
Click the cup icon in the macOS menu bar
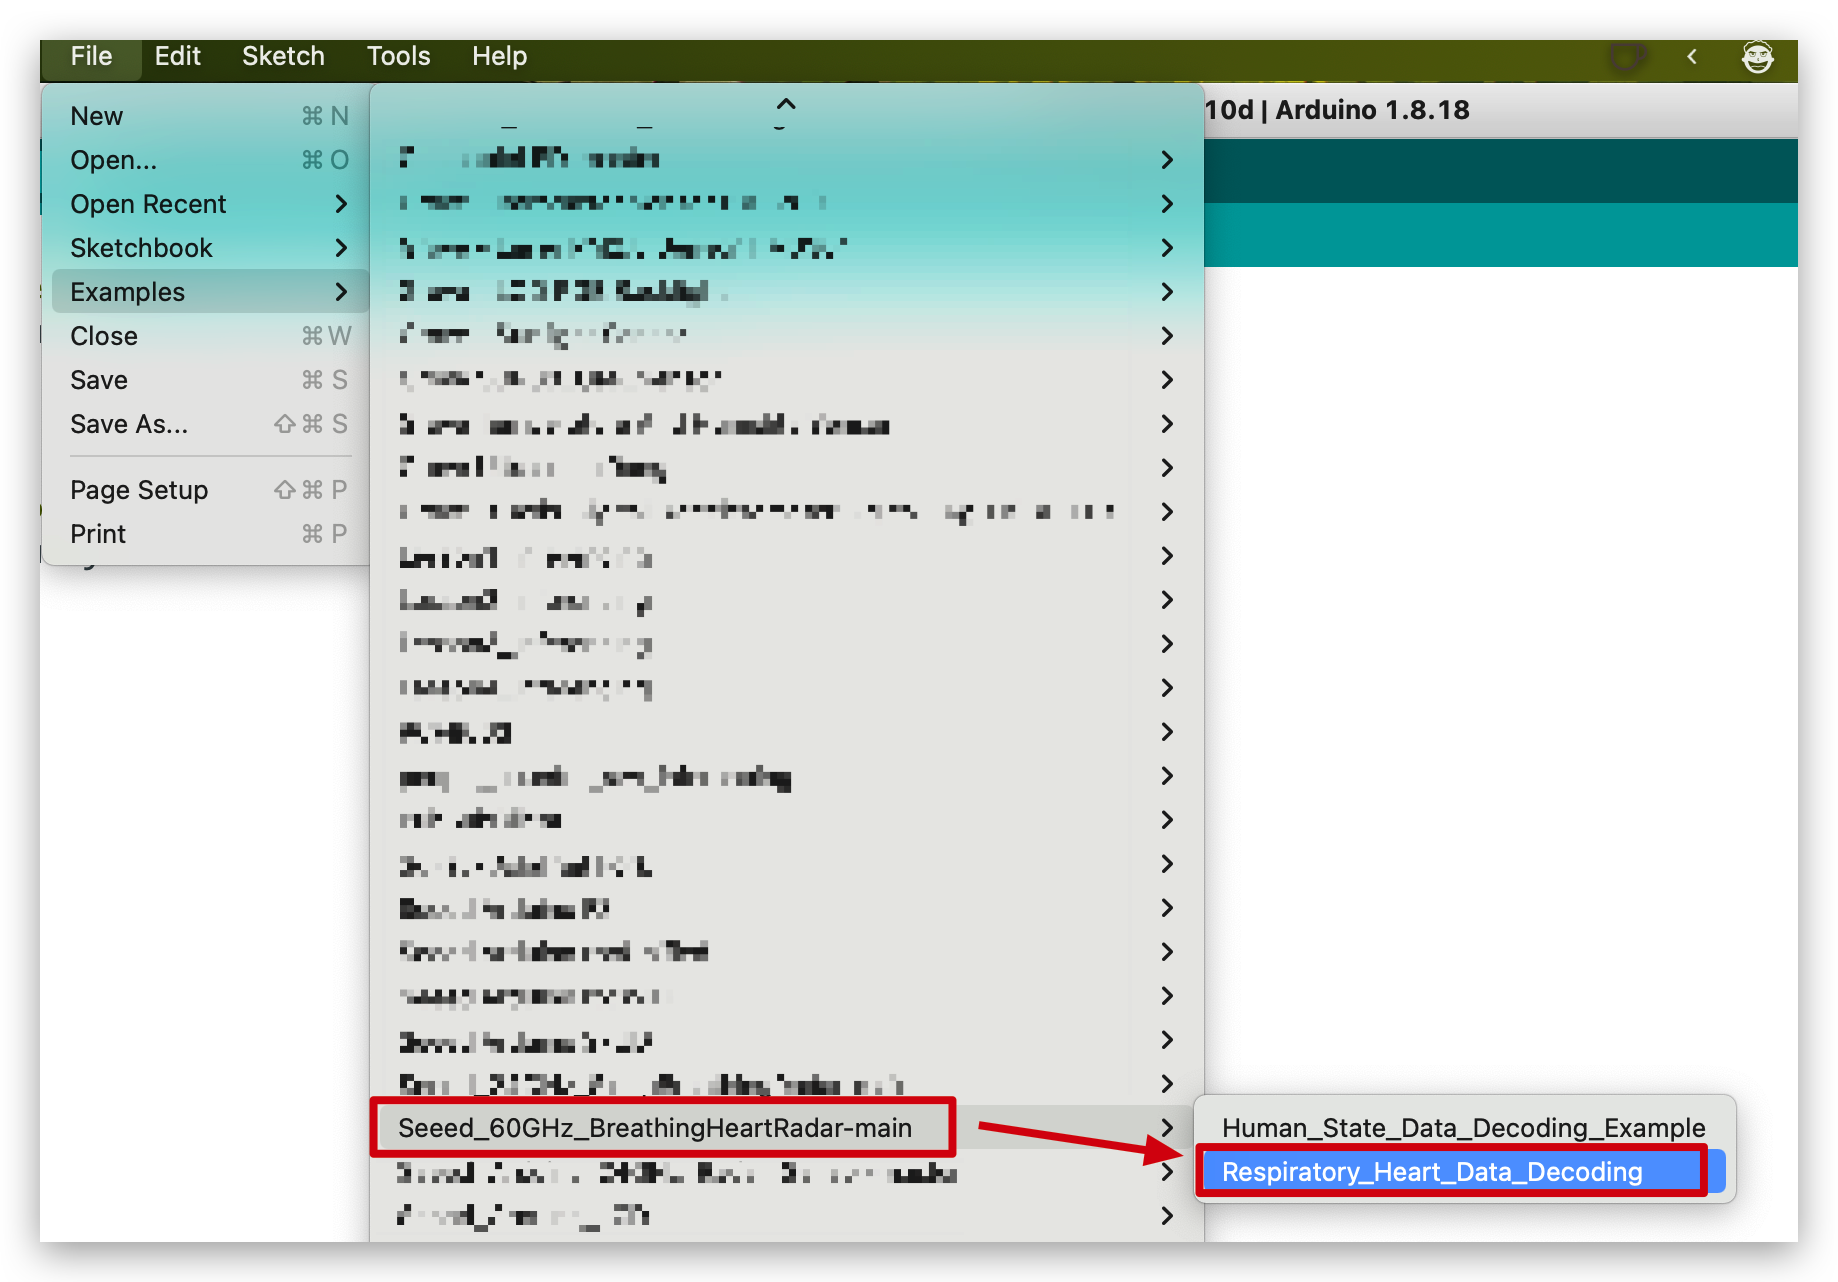(x=1627, y=57)
